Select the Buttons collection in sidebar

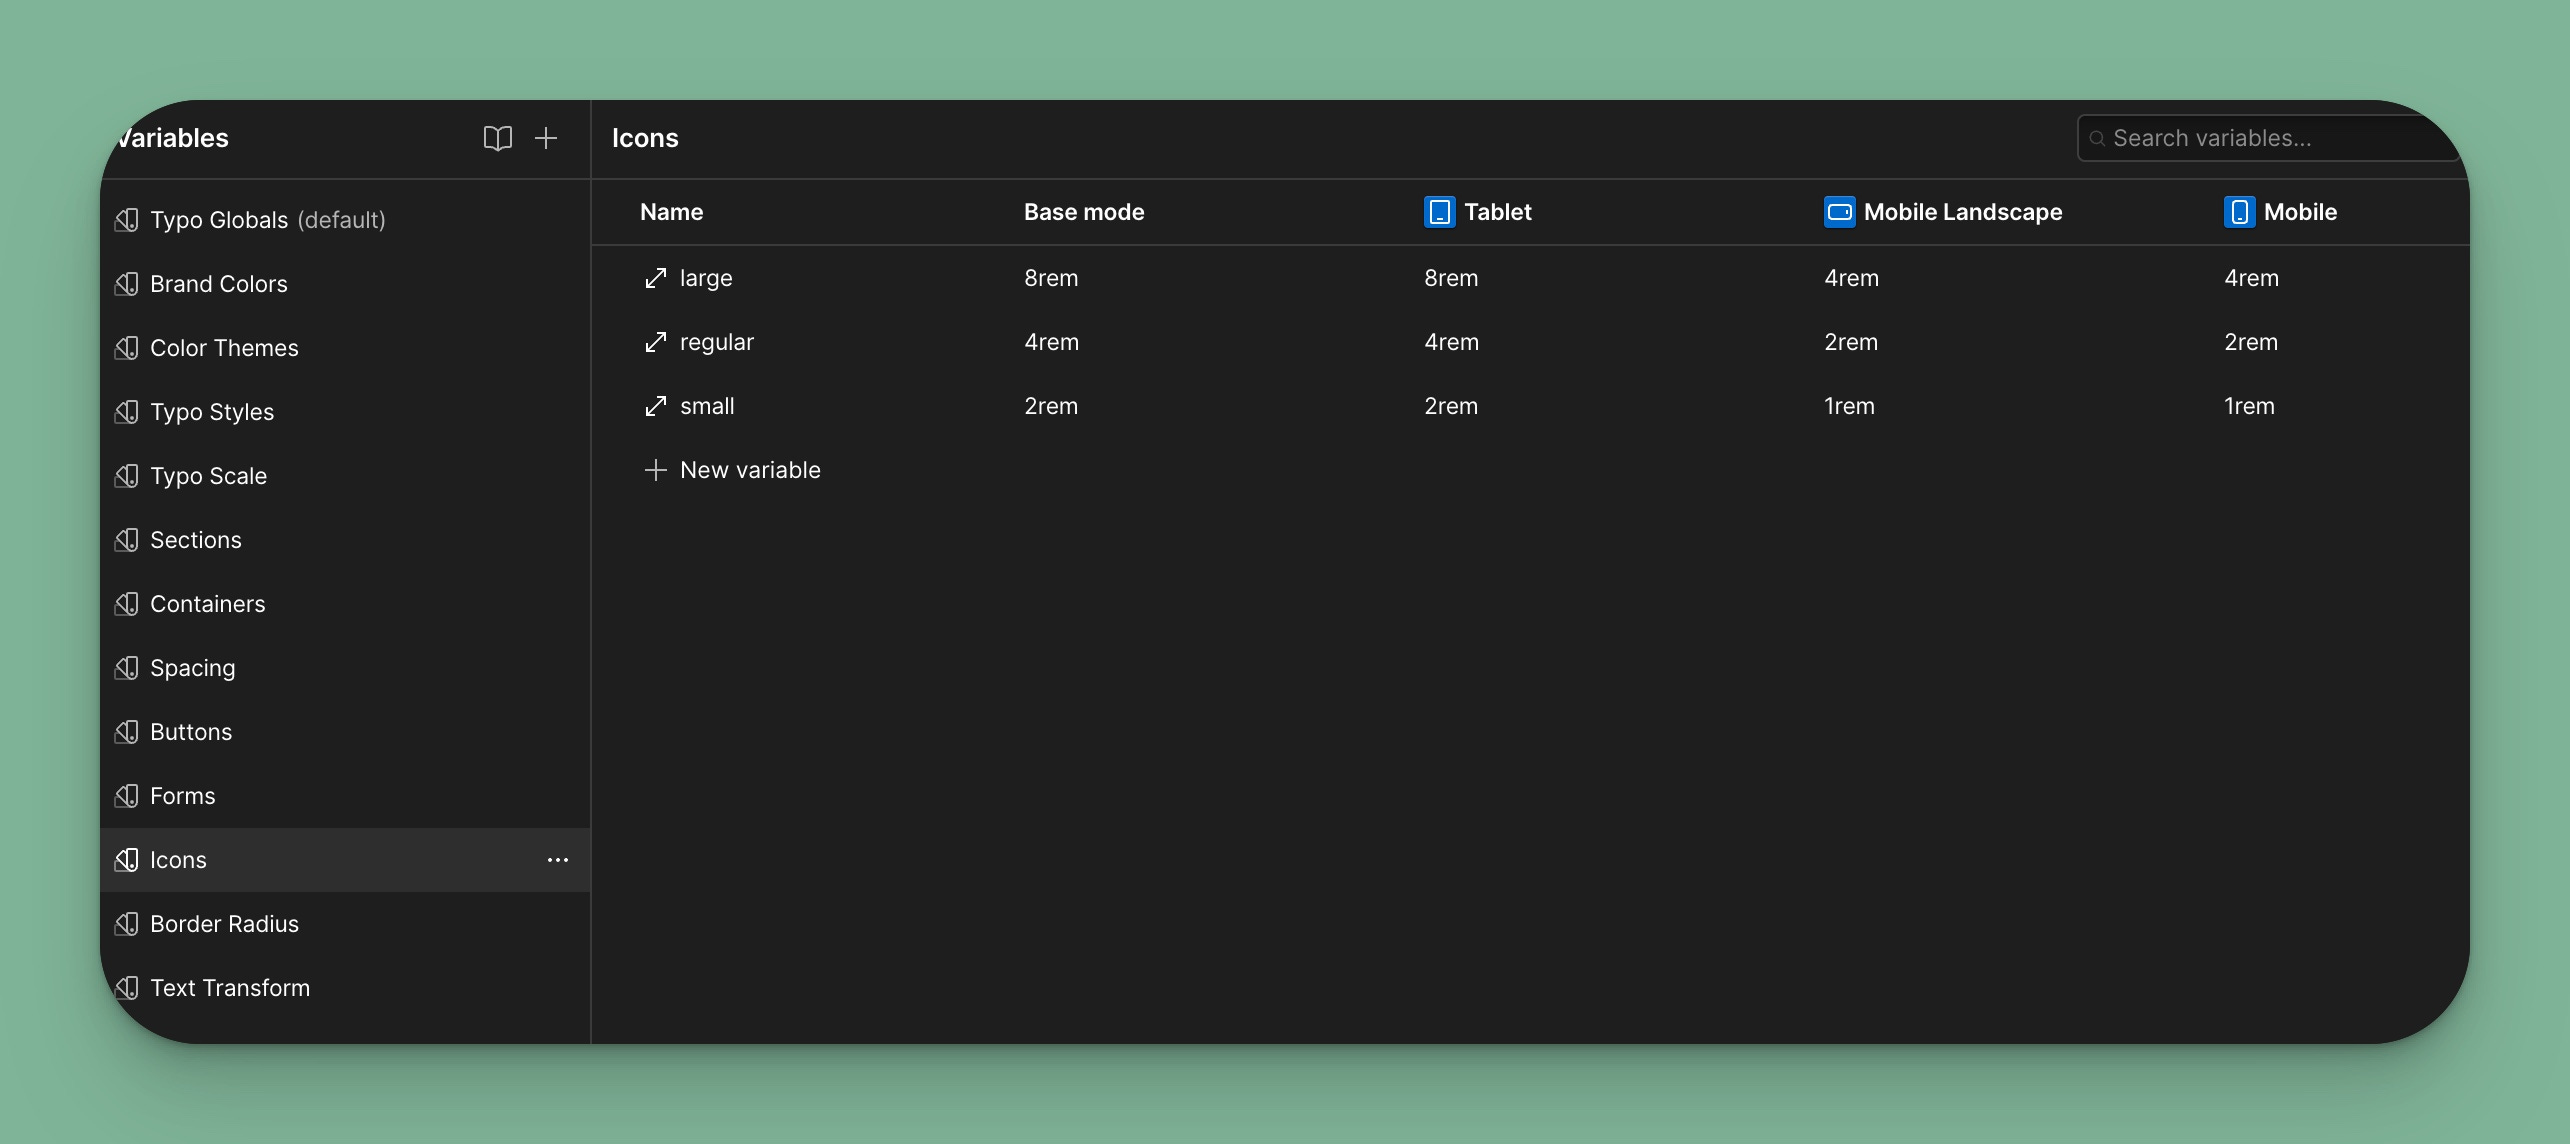pos(191,732)
